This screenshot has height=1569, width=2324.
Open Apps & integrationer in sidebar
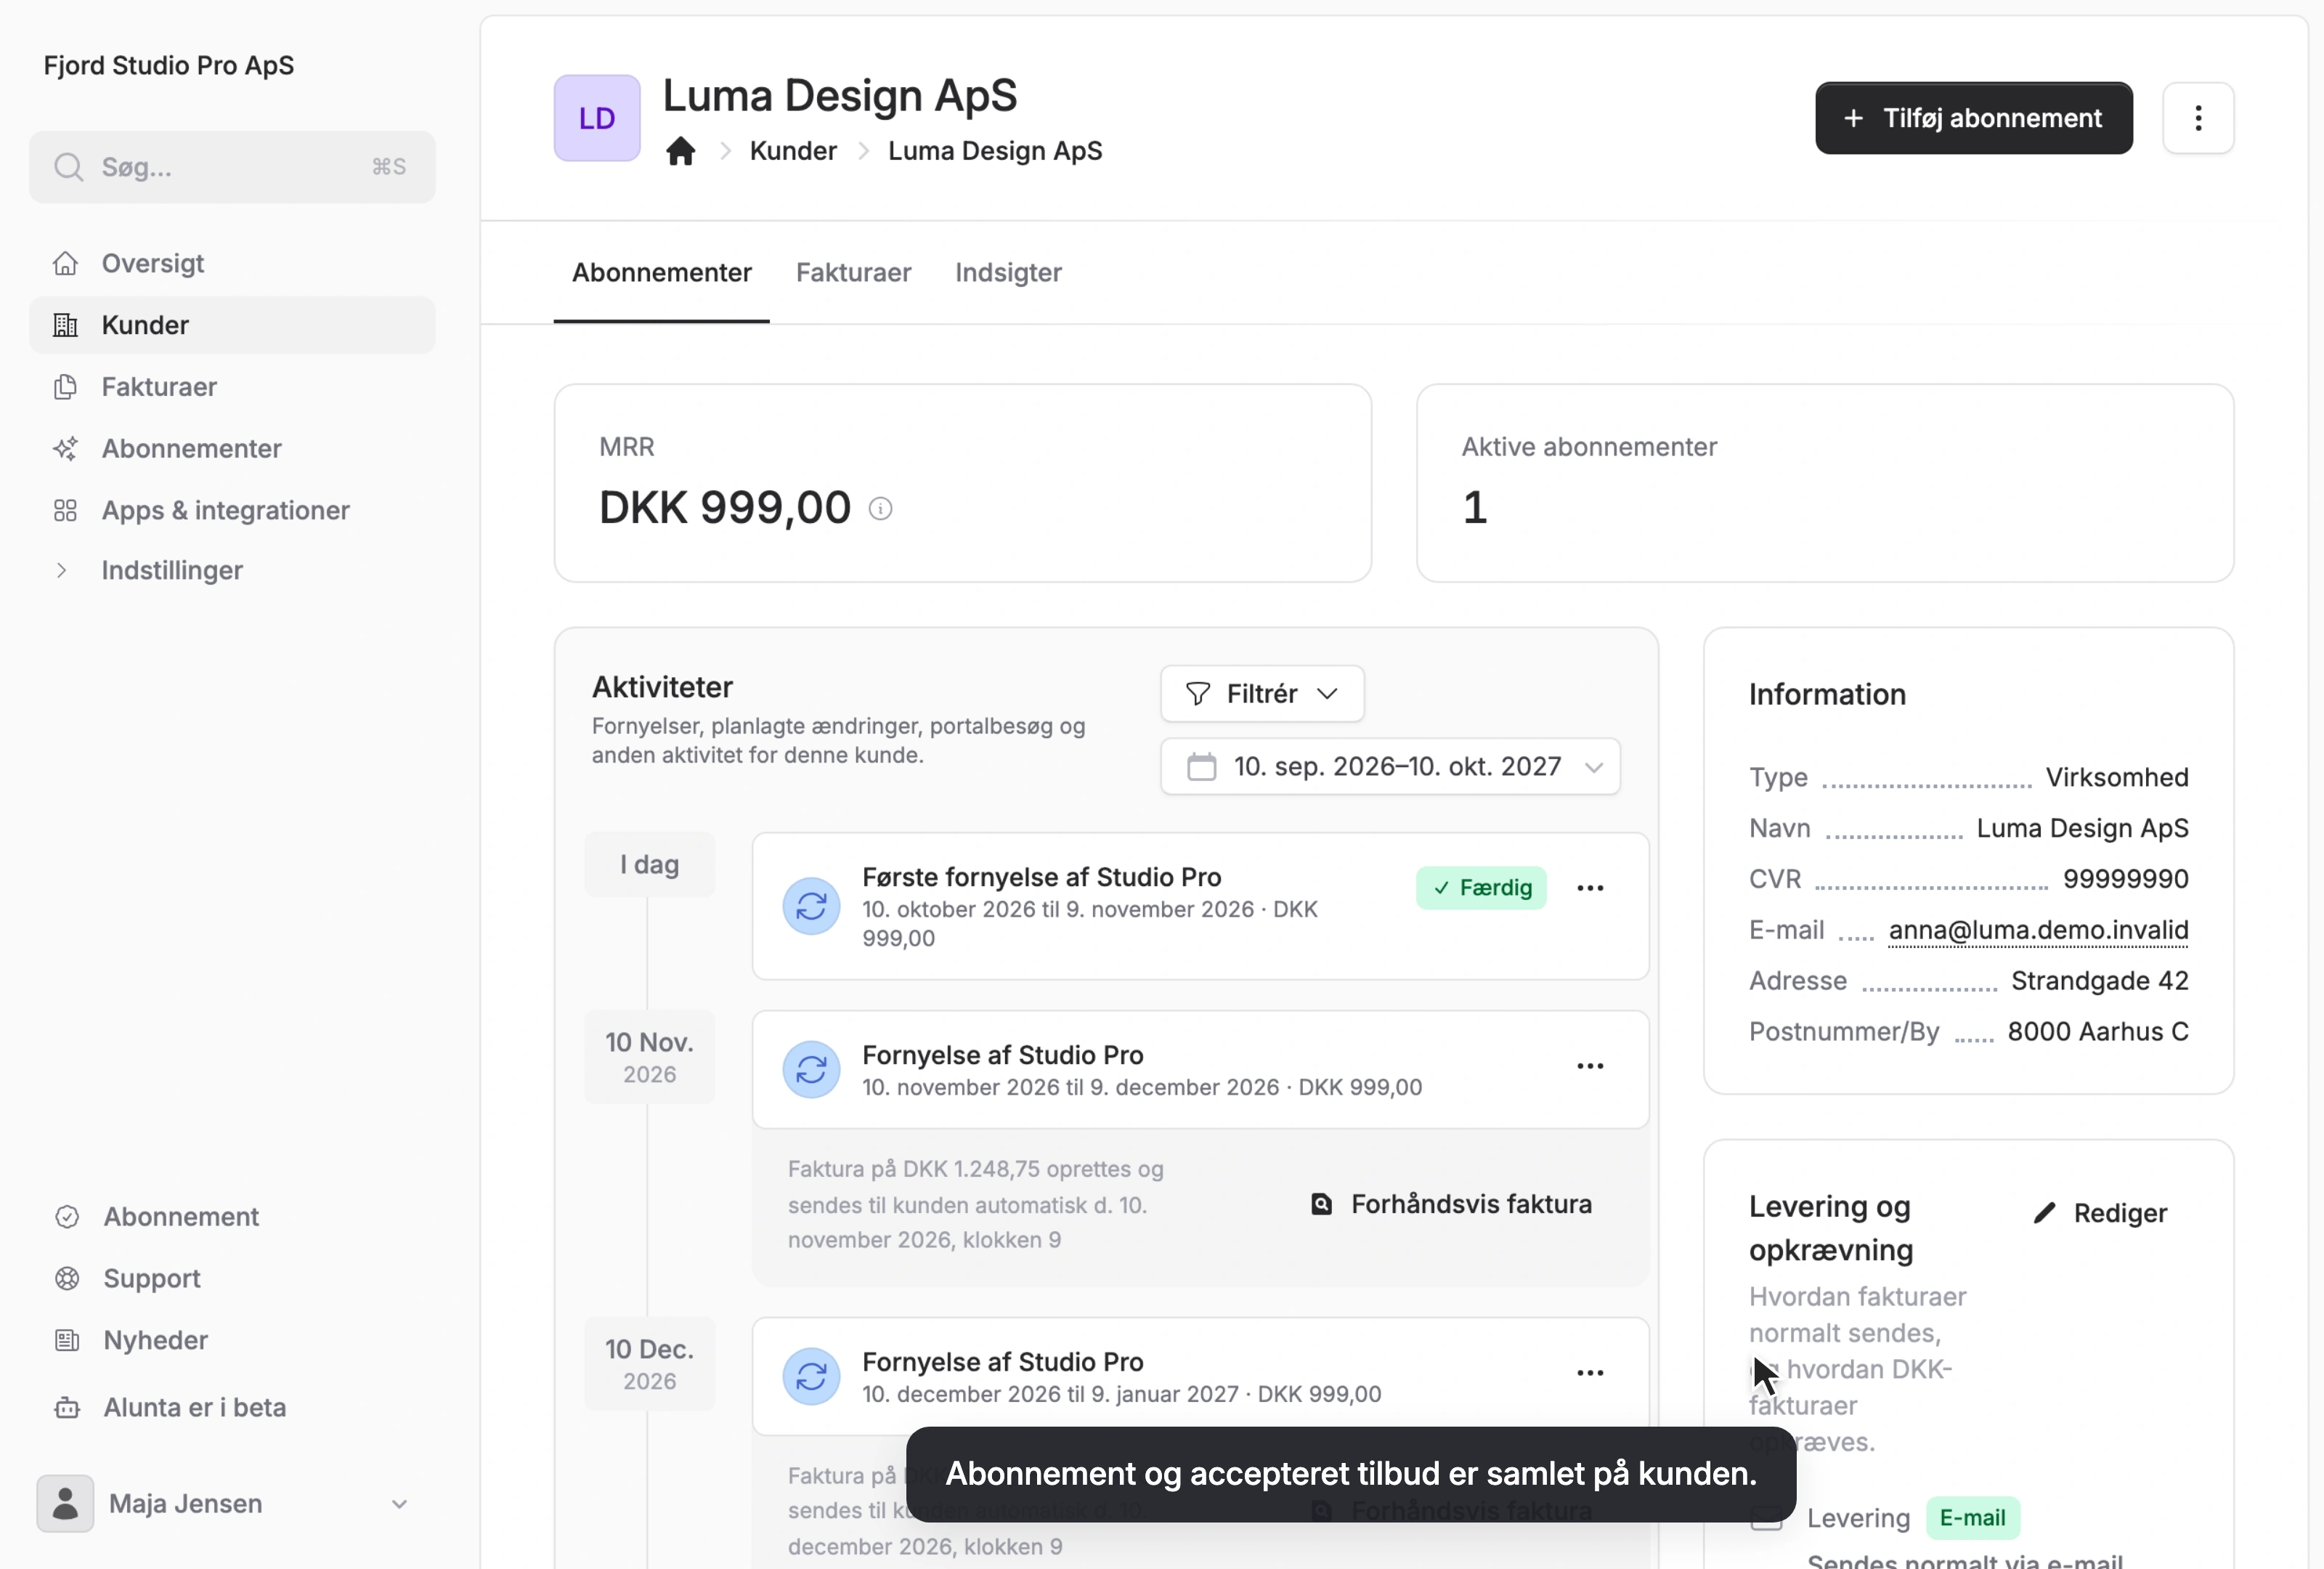coord(232,510)
